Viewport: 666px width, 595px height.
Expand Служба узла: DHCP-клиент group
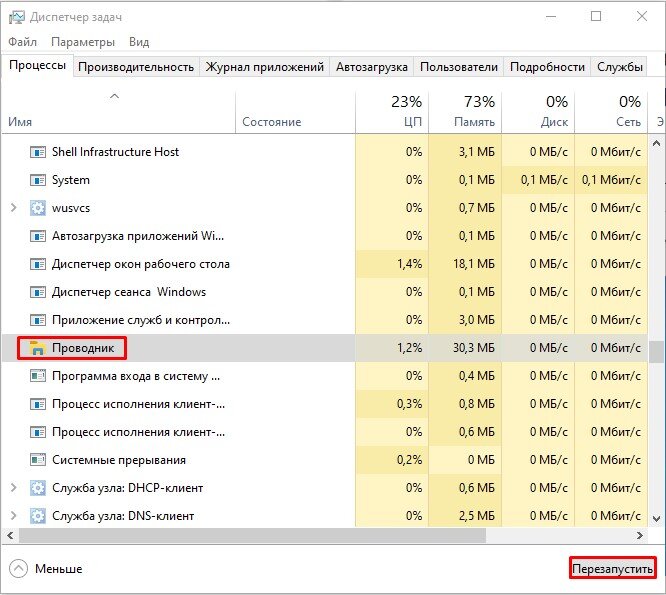pyautogui.click(x=14, y=488)
